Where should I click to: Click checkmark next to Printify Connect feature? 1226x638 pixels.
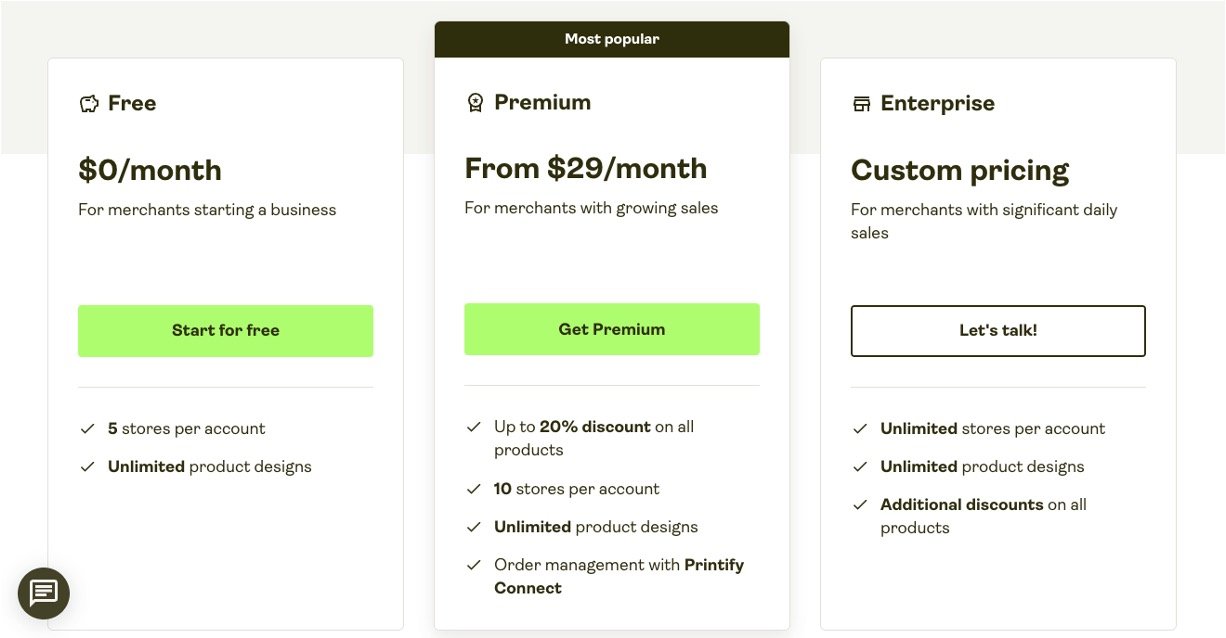click(474, 565)
